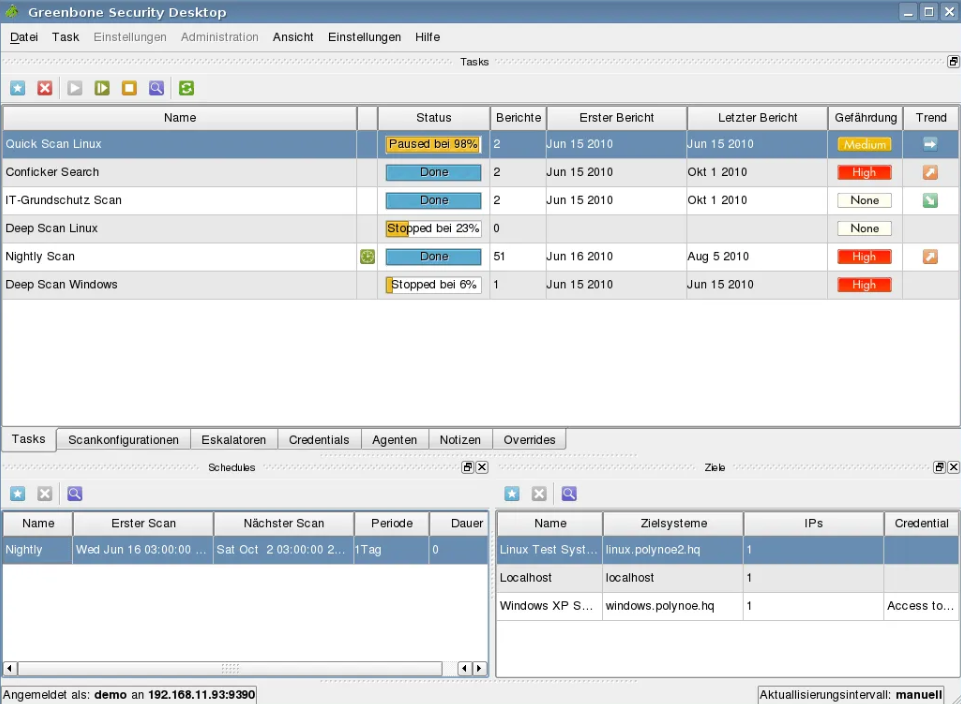Viewport: 961px width, 704px height.
Task: Create a new task with the star icon in Tasks toolbar
Action: pyautogui.click(x=18, y=88)
